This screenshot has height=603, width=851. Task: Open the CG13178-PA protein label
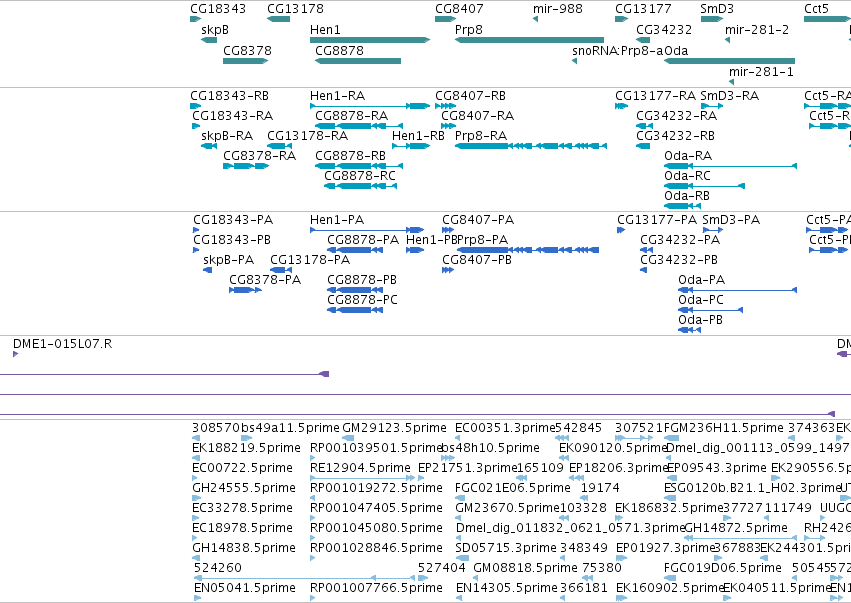coord(310,260)
